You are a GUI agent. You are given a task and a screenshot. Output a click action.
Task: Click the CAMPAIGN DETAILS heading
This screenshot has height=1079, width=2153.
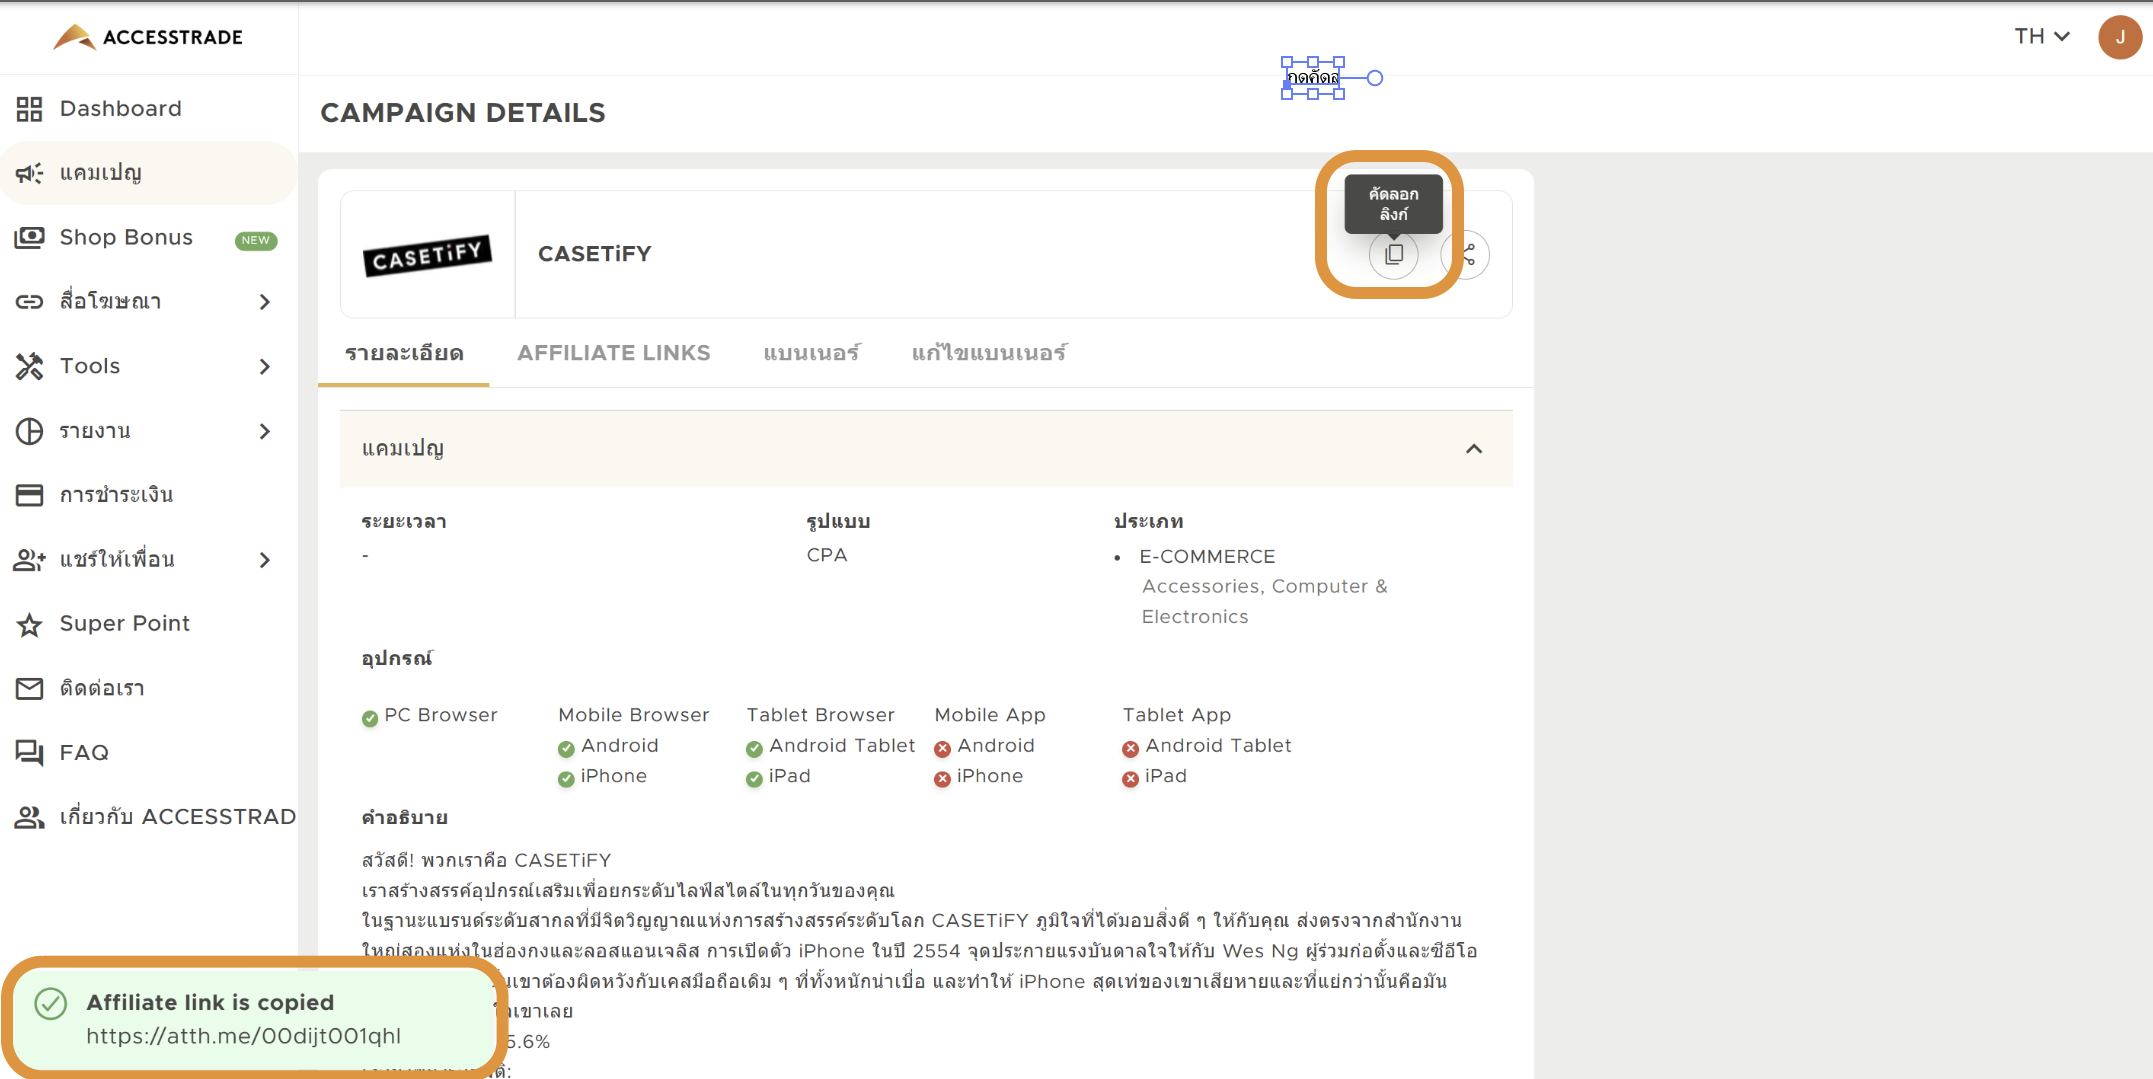click(x=463, y=113)
